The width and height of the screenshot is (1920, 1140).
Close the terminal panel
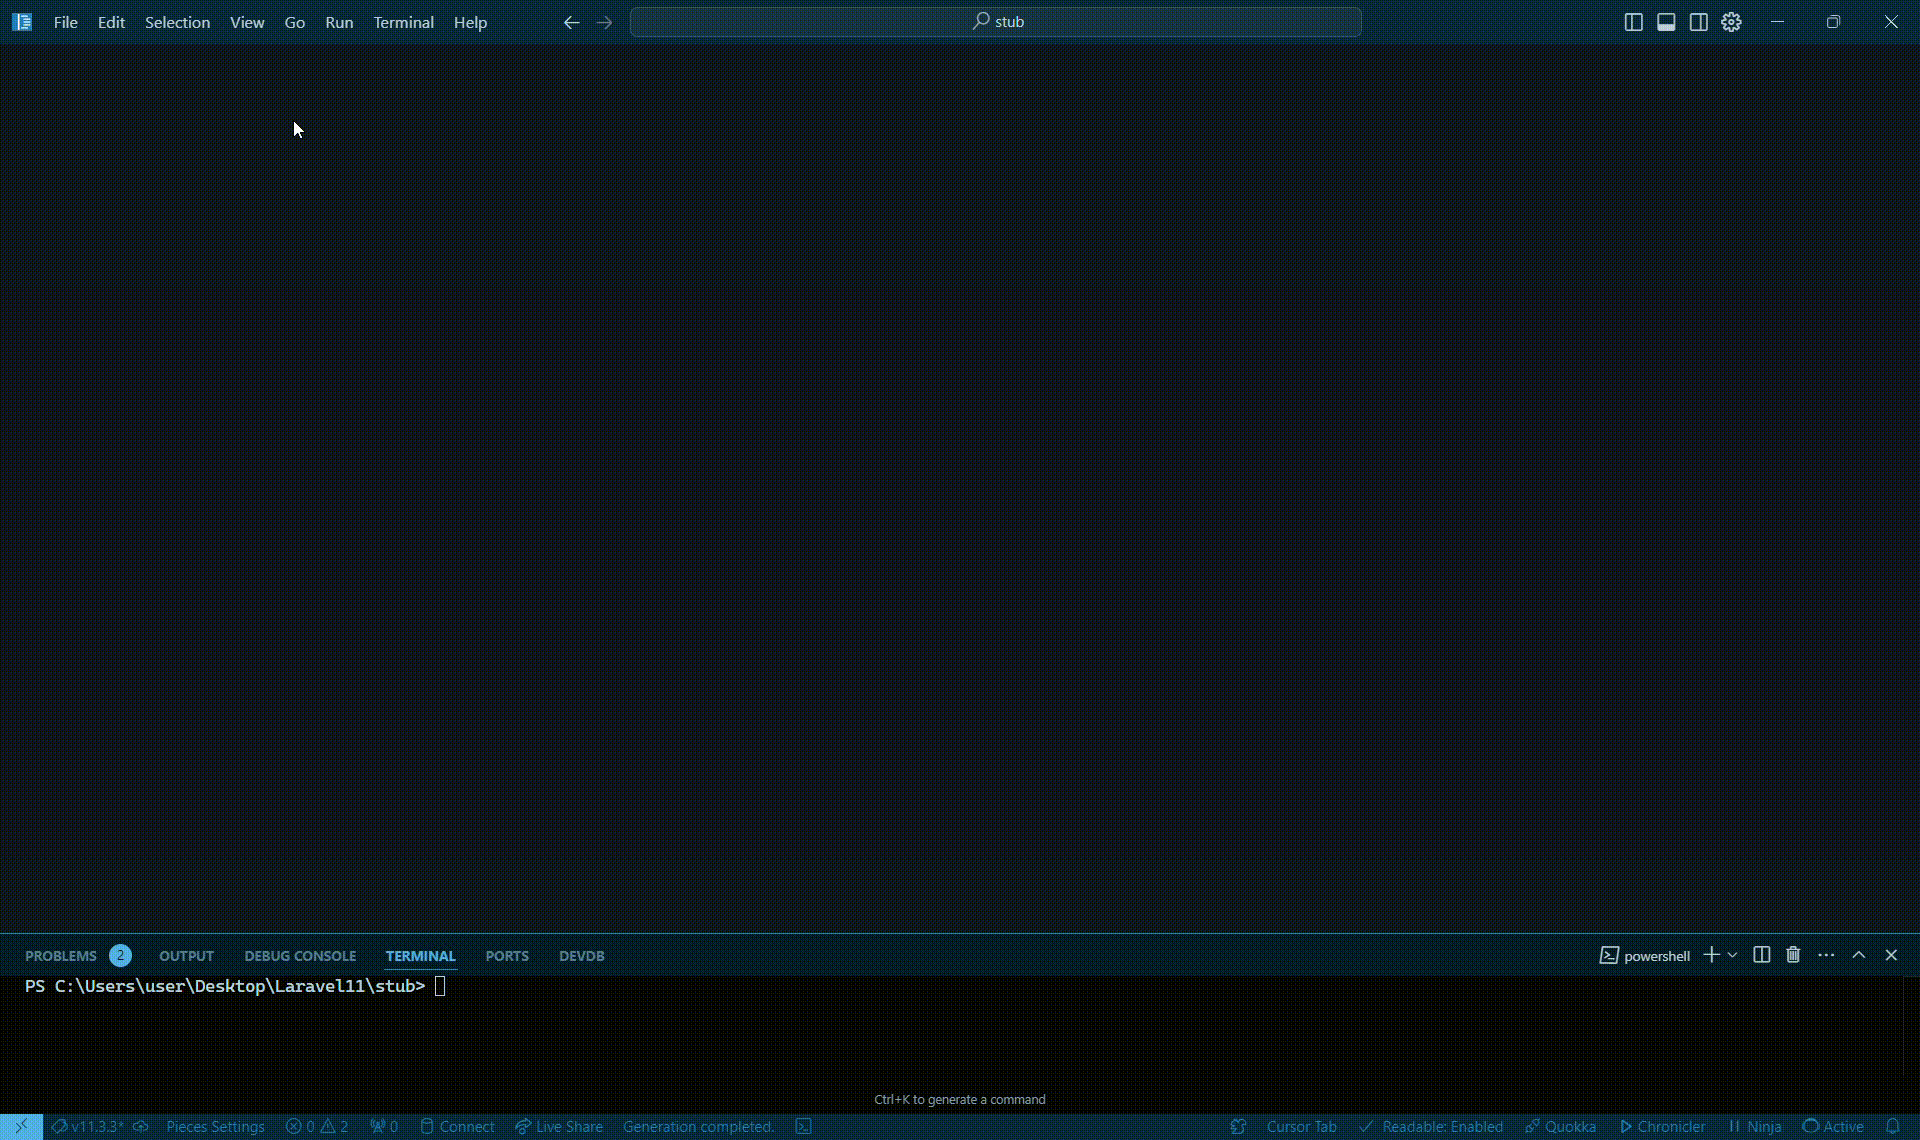[1891, 955]
